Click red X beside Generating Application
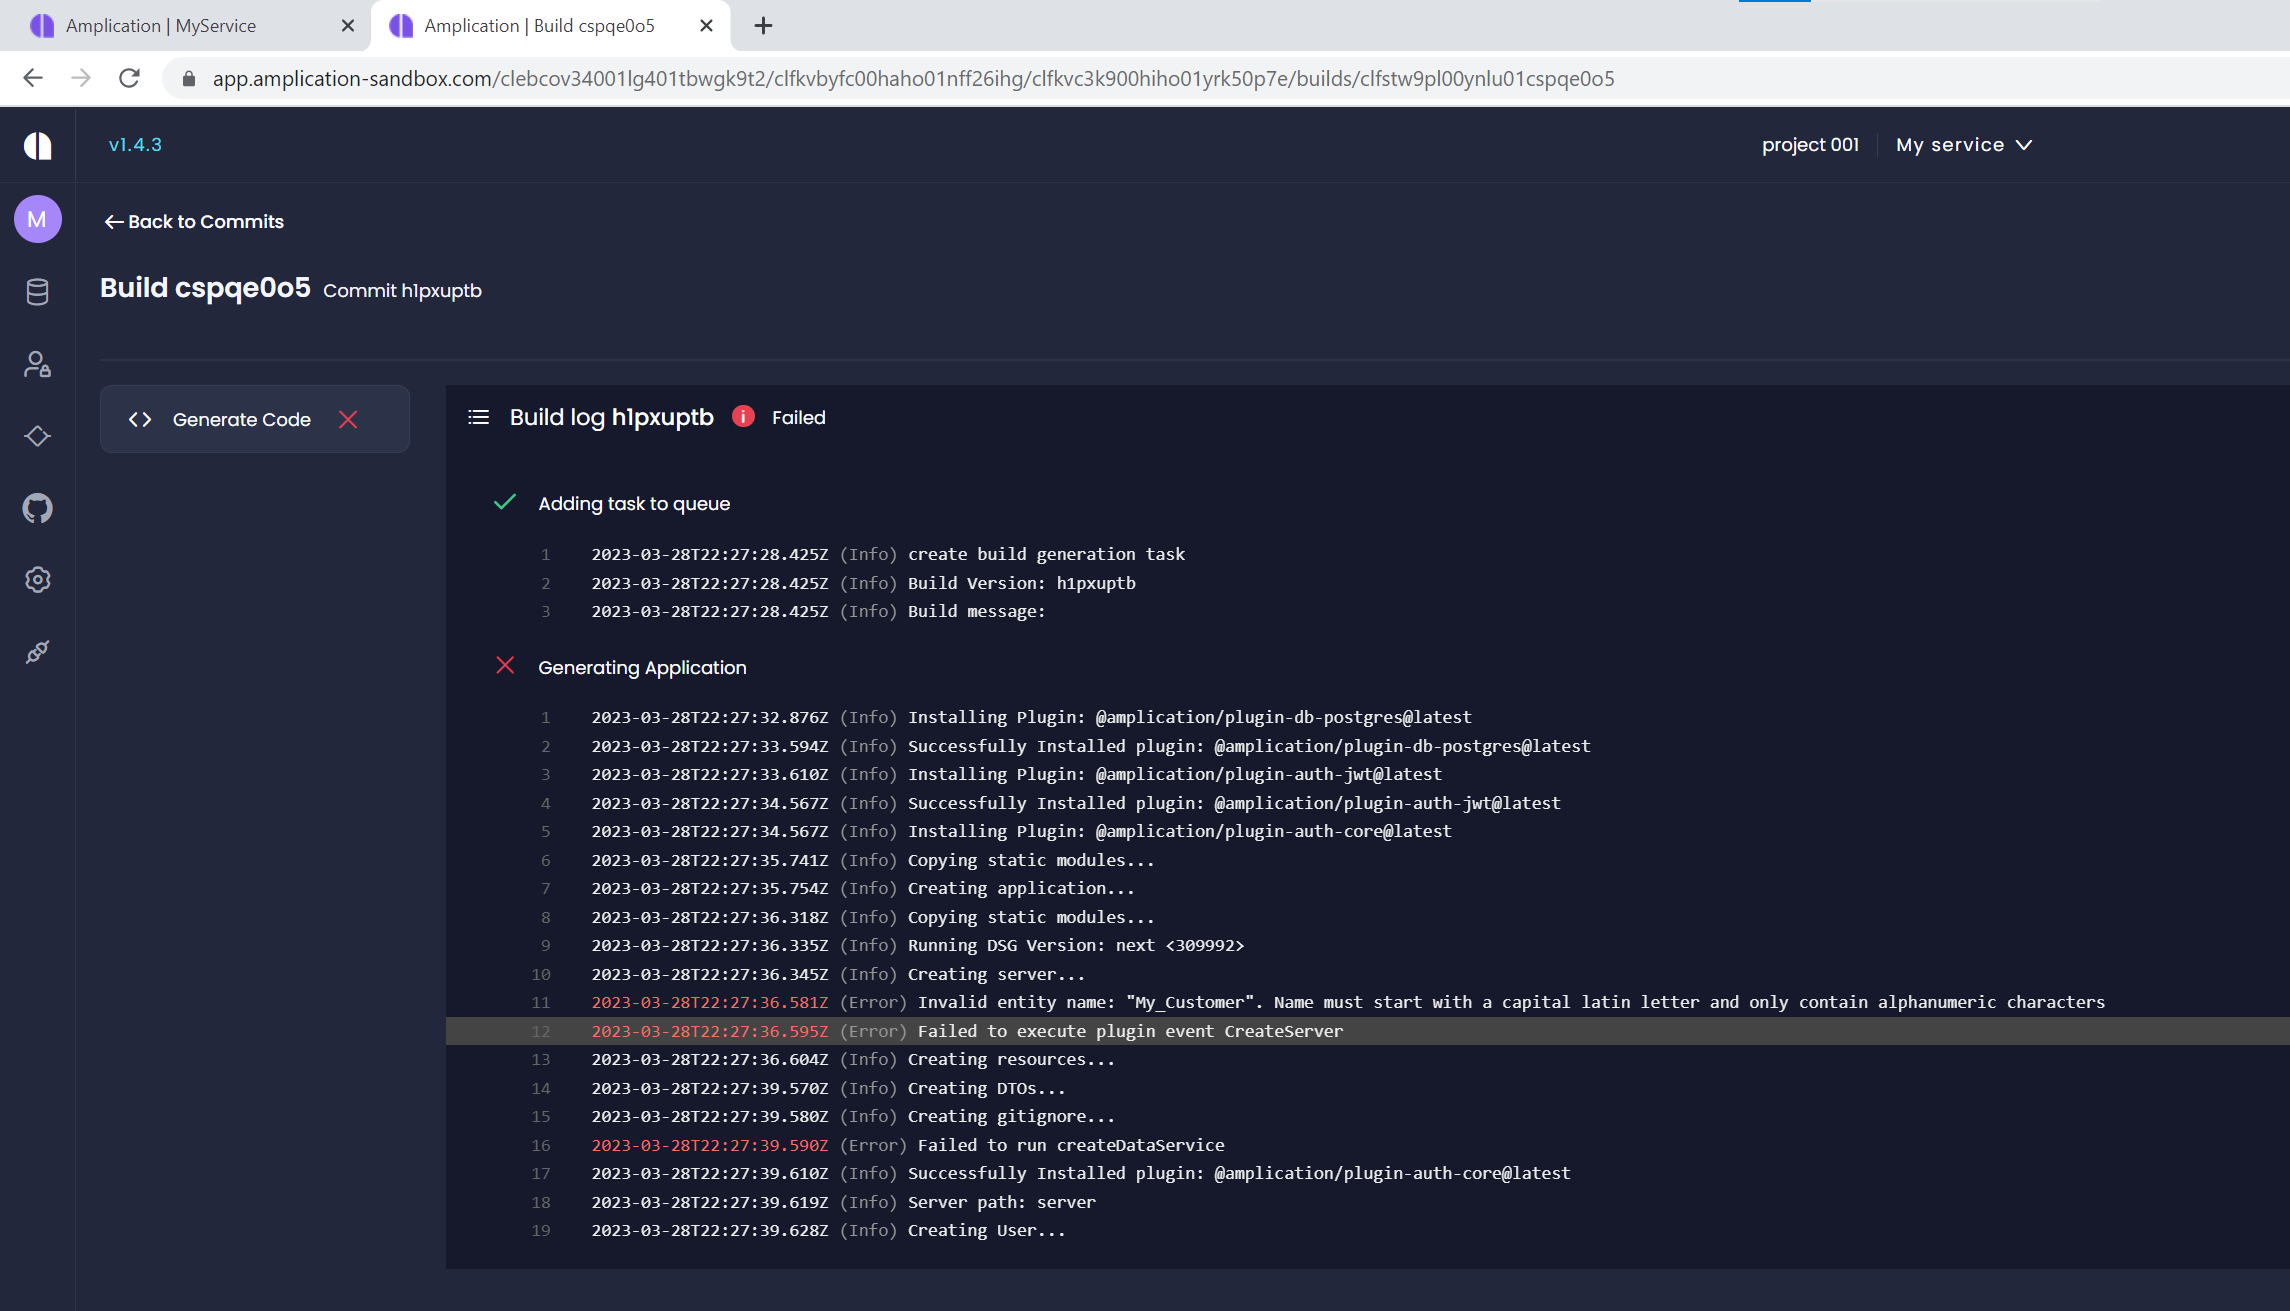This screenshot has height=1311, width=2290. click(505, 666)
